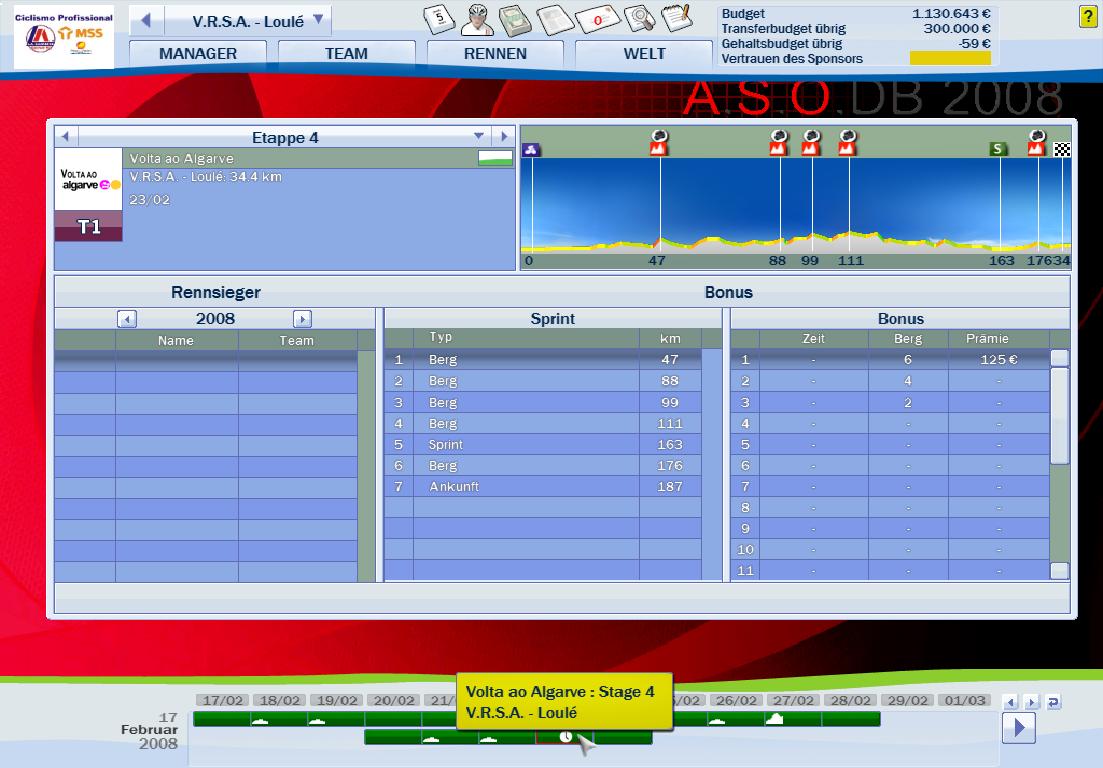Screen dimensions: 1103x768
Task: Switch to previous year before 2008
Action: coord(127,319)
